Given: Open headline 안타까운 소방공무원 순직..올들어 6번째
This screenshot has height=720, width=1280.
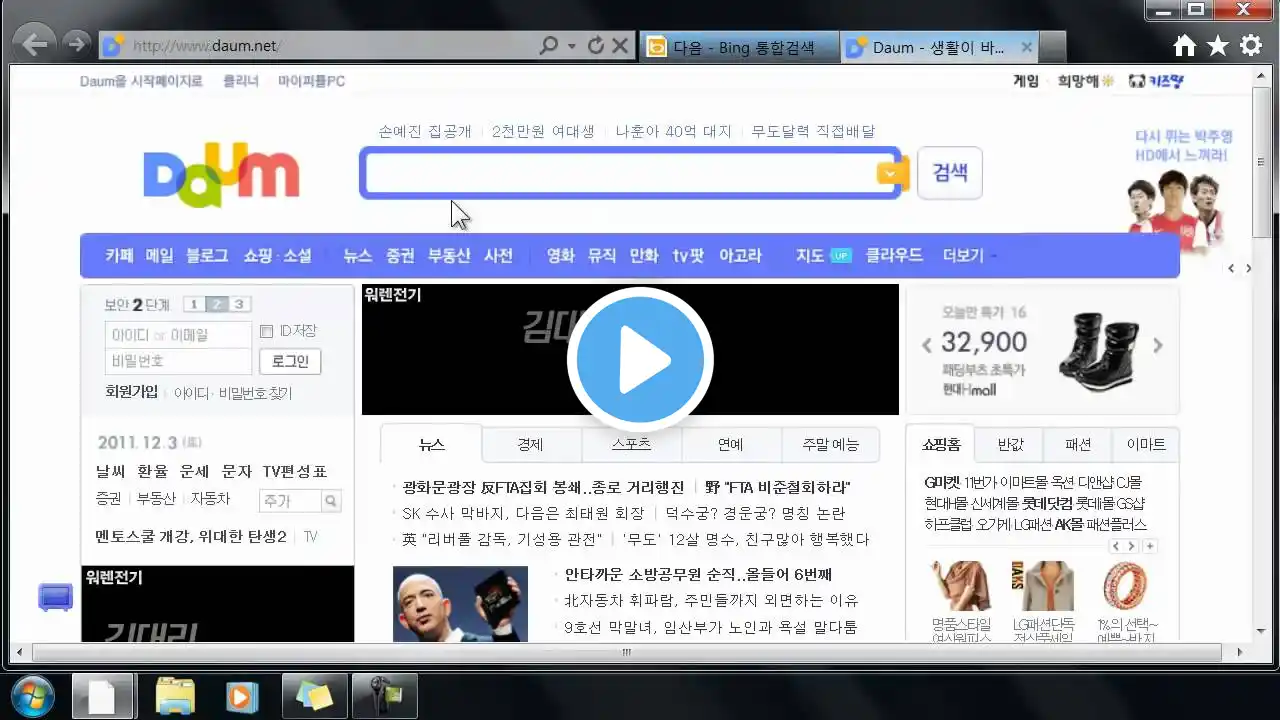Looking at the screenshot, I should pyautogui.click(x=698, y=574).
